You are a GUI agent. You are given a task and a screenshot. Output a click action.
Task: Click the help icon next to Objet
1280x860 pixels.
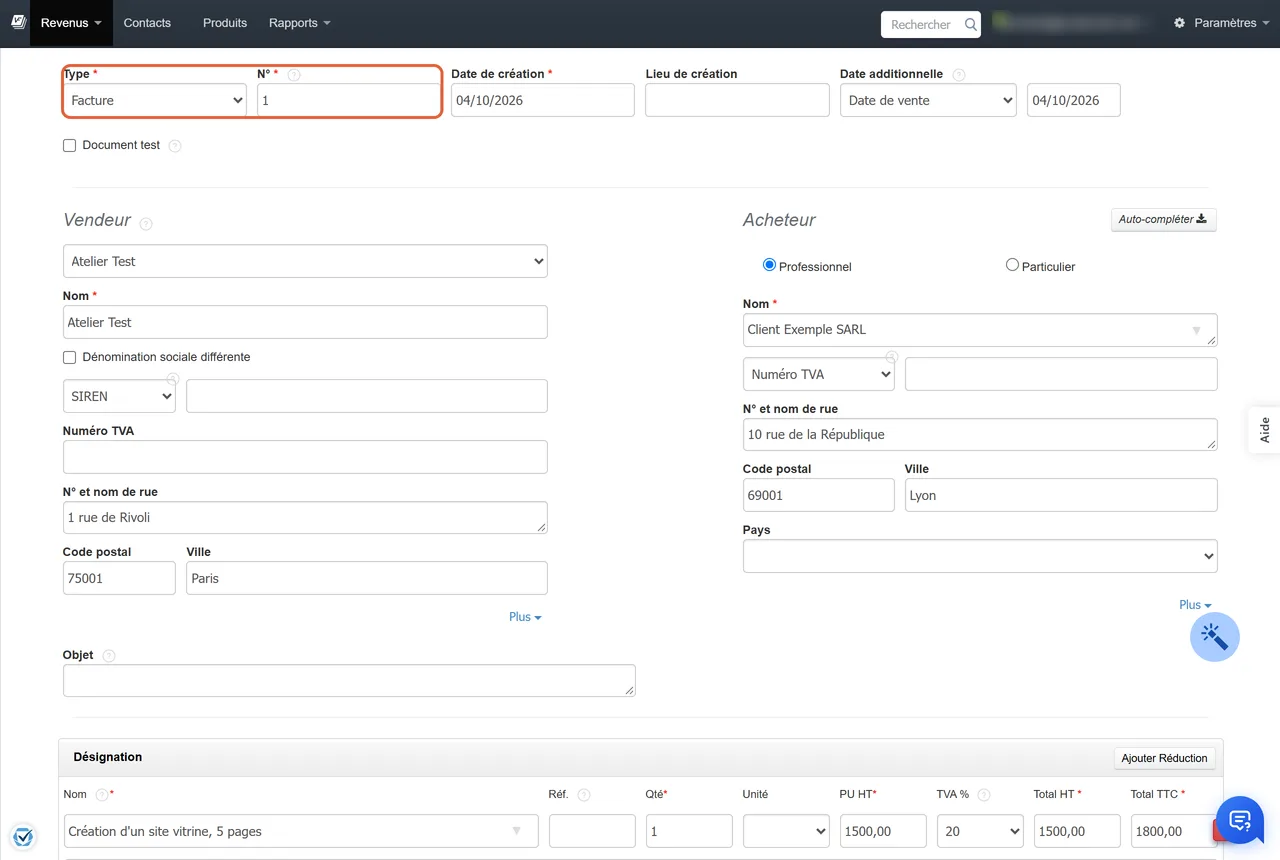pos(109,656)
